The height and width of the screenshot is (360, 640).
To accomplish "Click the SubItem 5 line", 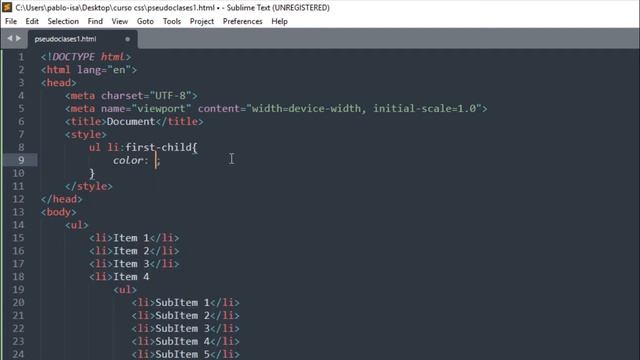I will click(x=185, y=354).
